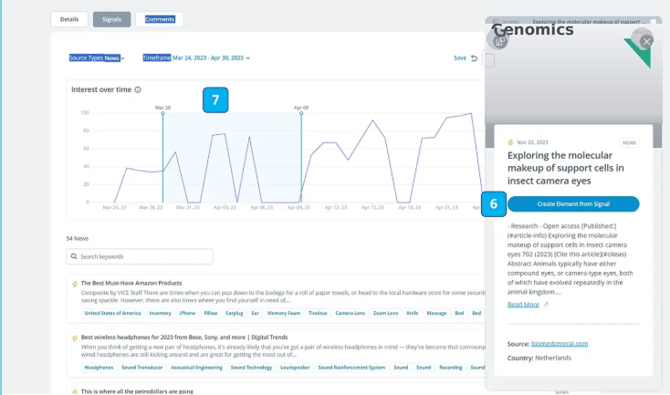Viewport: 670px width, 395px height.
Task: Select the Zoom Lens tag
Action: pyautogui.click(x=385, y=313)
